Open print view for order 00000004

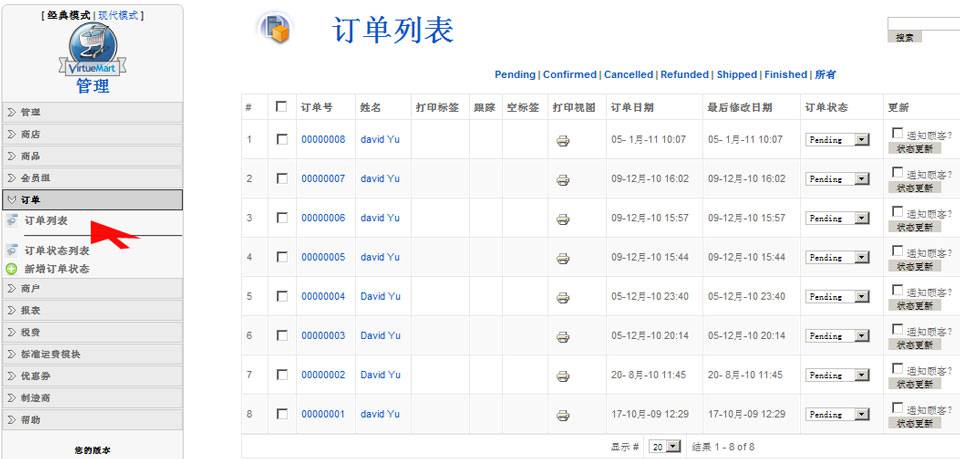tap(563, 297)
